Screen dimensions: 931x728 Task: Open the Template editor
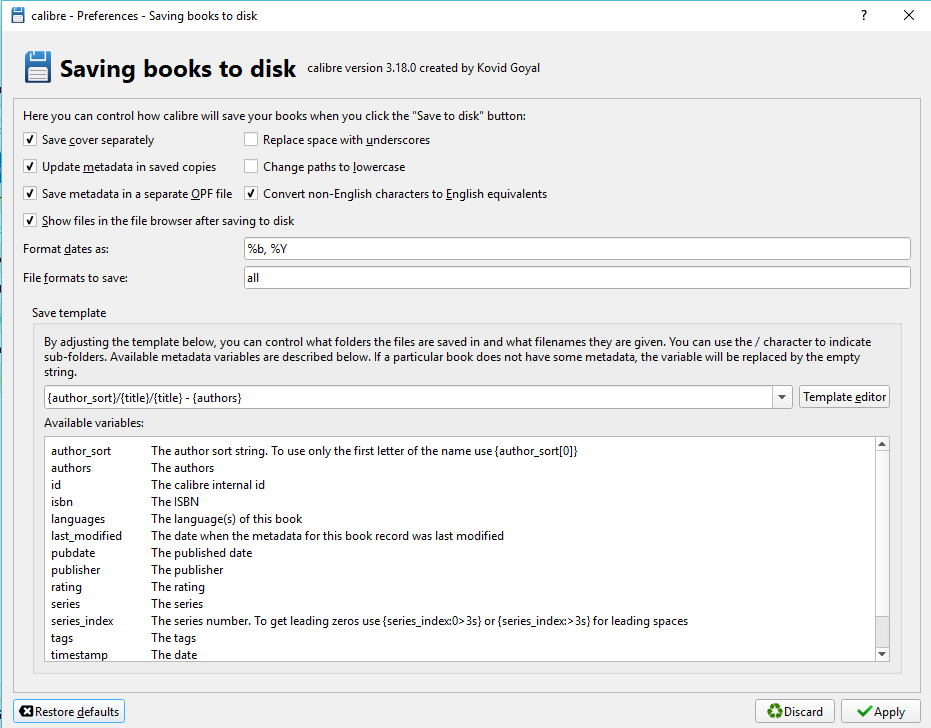coord(844,397)
